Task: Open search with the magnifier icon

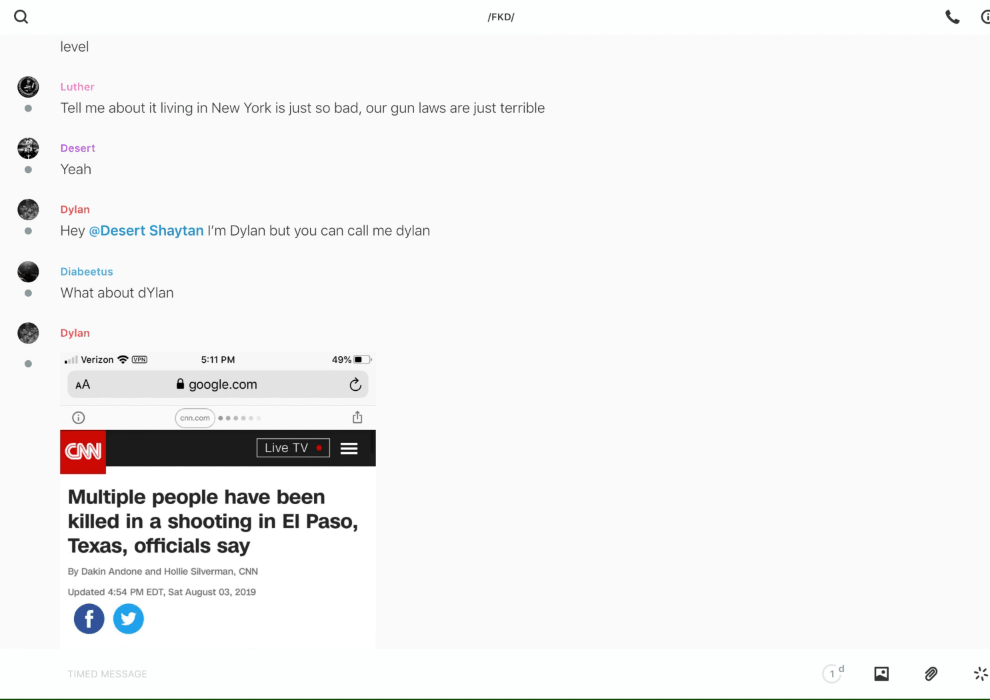Action: 21,17
